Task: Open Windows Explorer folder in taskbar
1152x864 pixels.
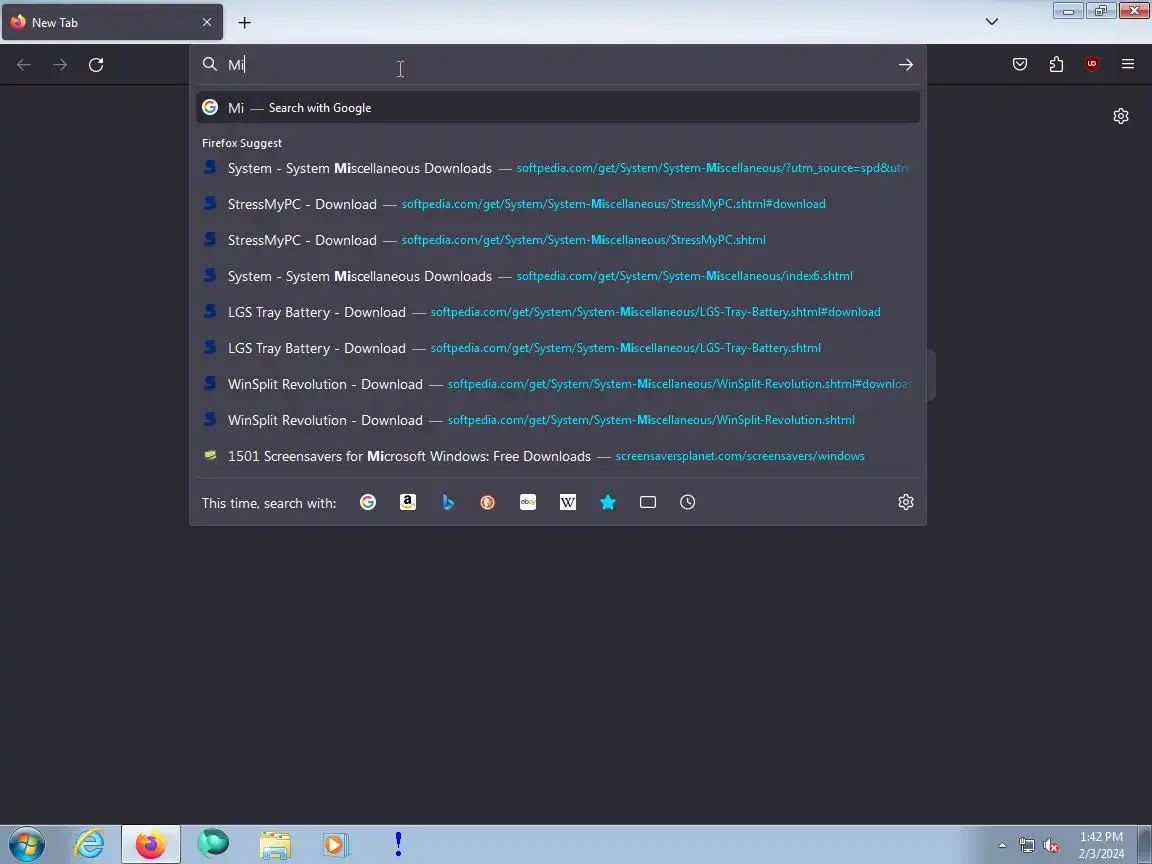Action: [x=275, y=845]
